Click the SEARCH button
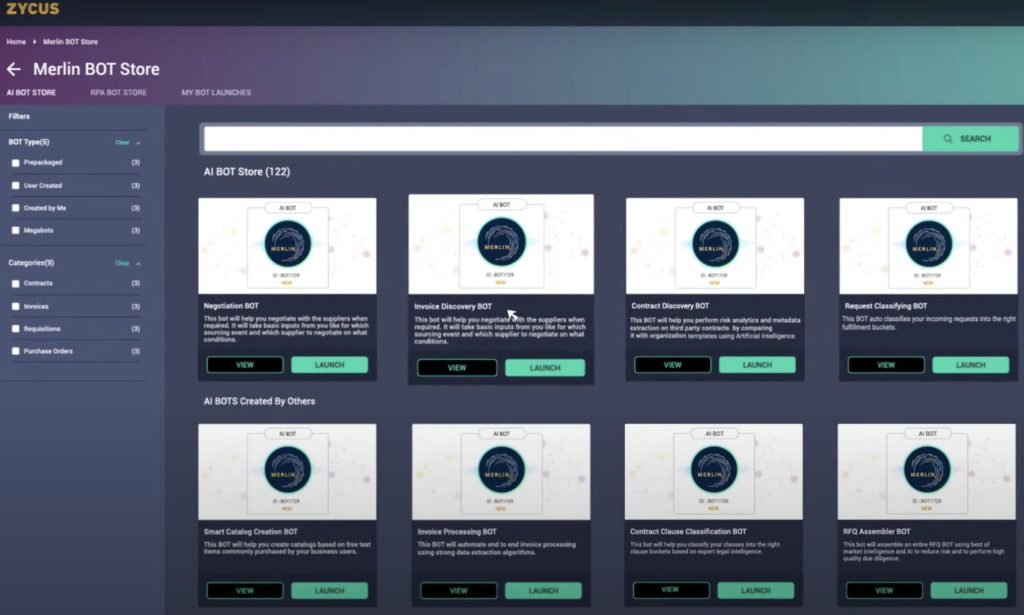This screenshot has width=1024, height=615. [970, 139]
